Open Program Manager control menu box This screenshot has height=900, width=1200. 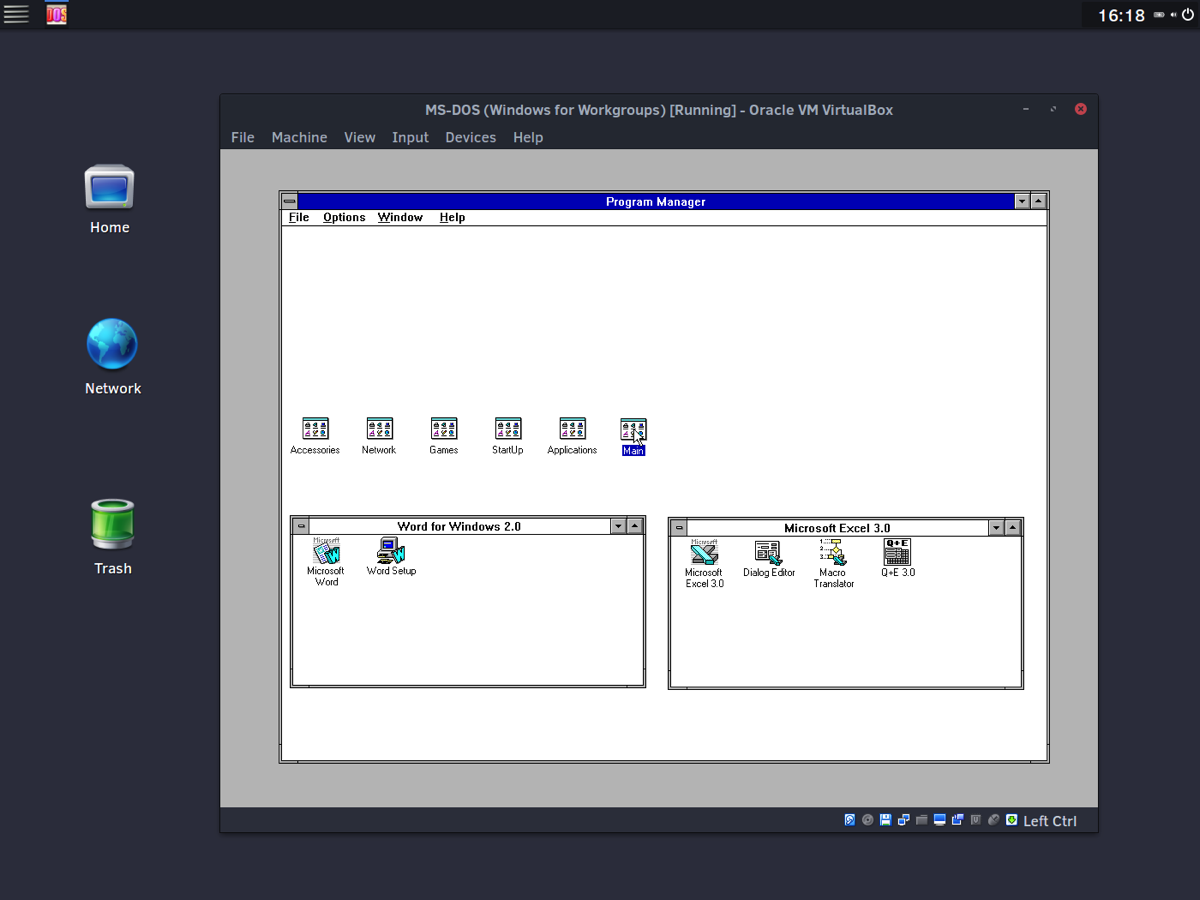click(x=290, y=201)
